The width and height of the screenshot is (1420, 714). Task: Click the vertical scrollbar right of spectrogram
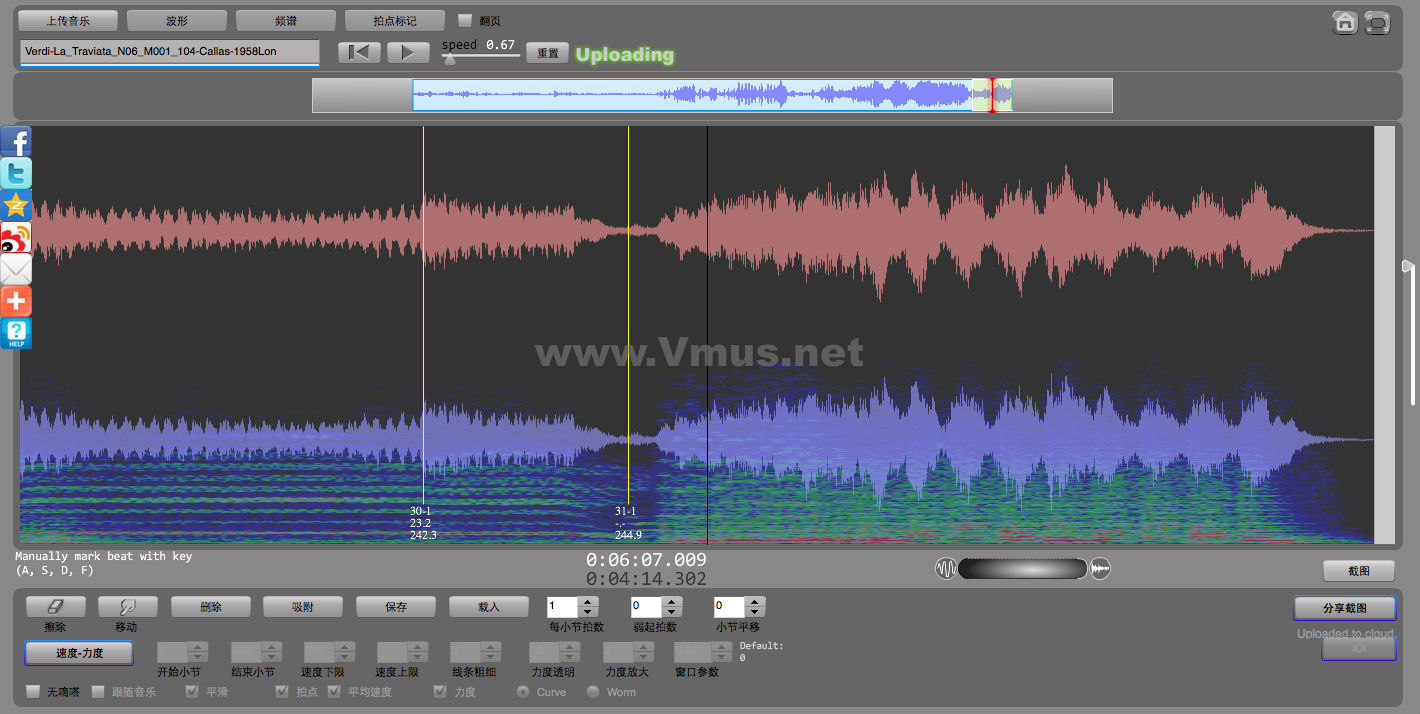click(1385, 335)
